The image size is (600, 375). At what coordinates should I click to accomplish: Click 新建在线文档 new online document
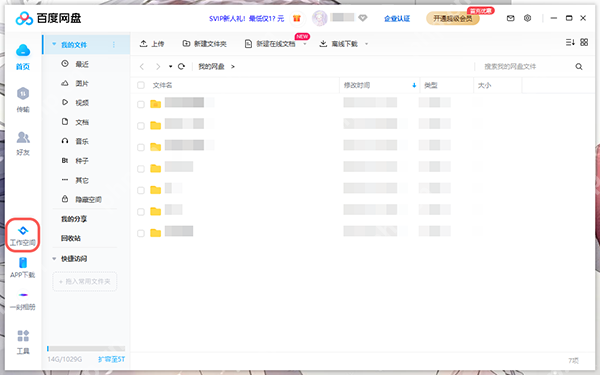[270, 44]
